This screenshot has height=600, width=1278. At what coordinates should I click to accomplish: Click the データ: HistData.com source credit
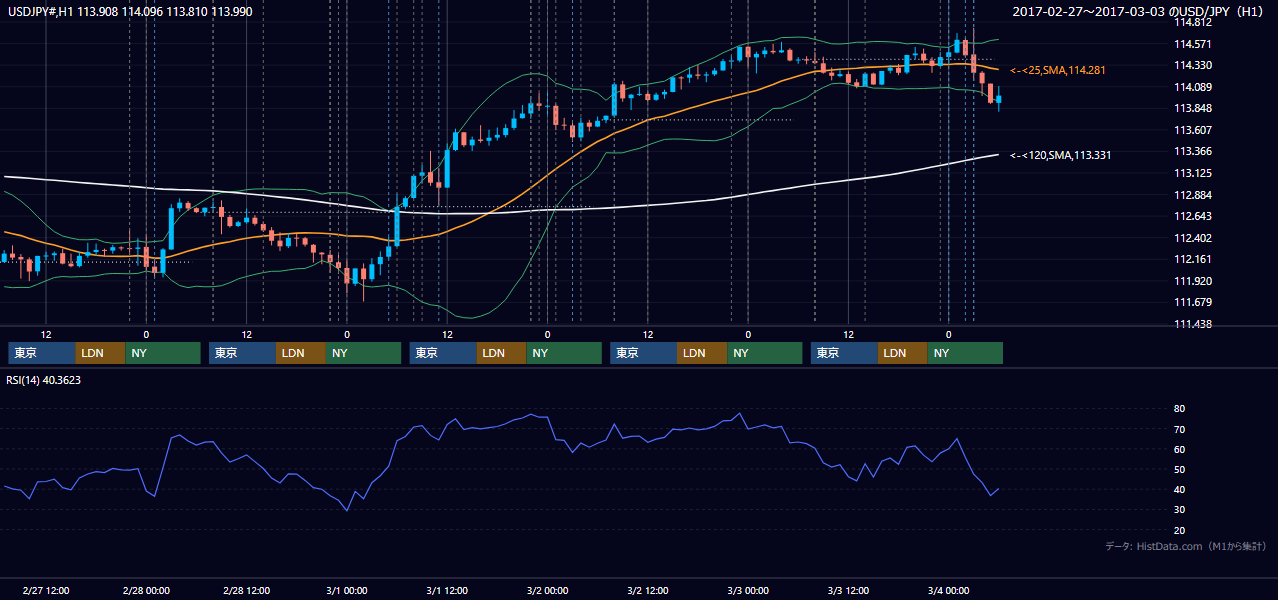[x=1186, y=547]
